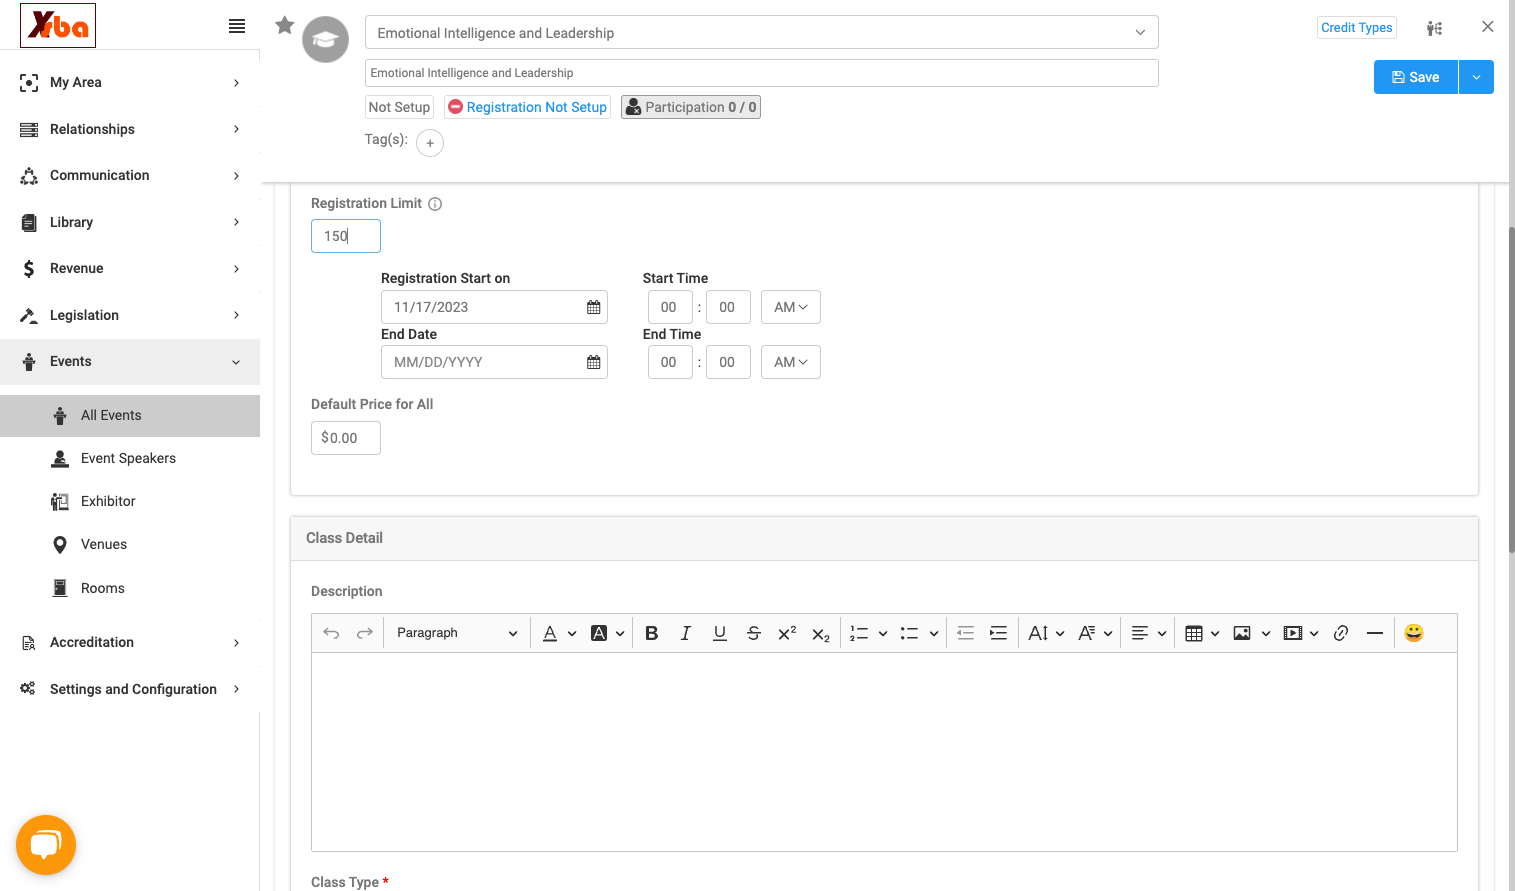Screen dimensions: 1515x891
Task: Decrease the paragraph indent
Action: pos(965,633)
